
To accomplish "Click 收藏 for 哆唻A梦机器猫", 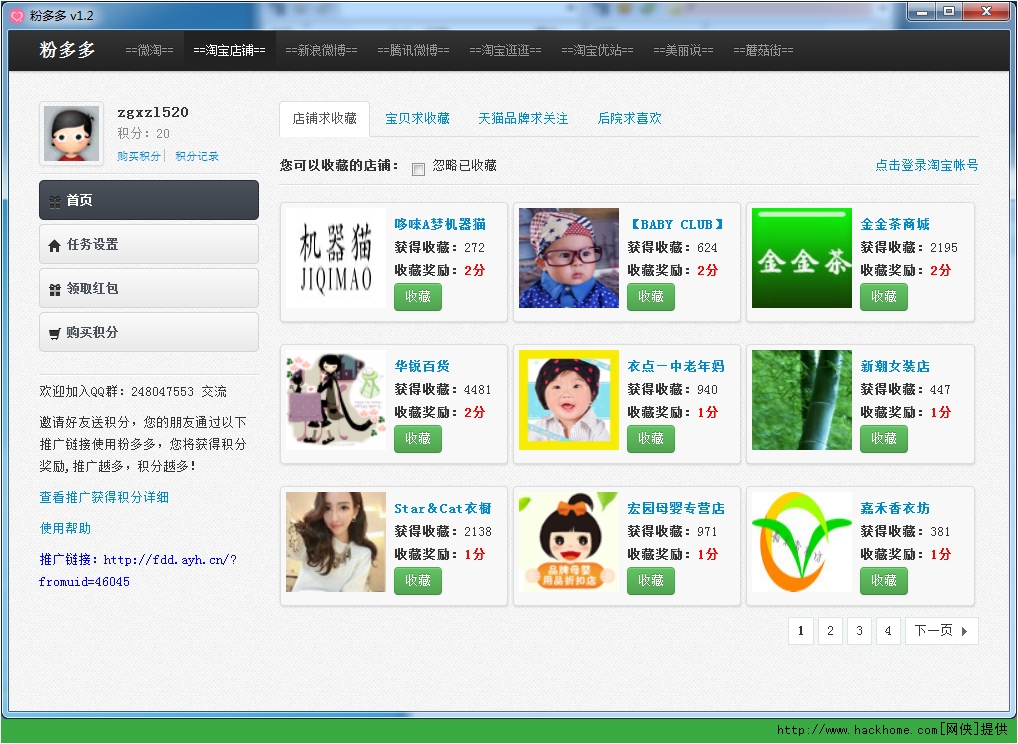I will point(418,297).
